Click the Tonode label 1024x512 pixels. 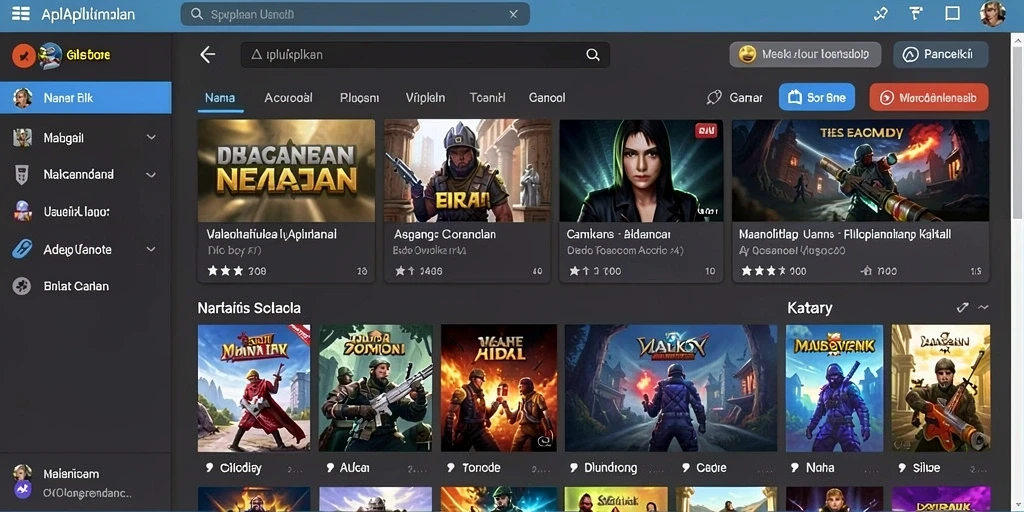[481, 468]
